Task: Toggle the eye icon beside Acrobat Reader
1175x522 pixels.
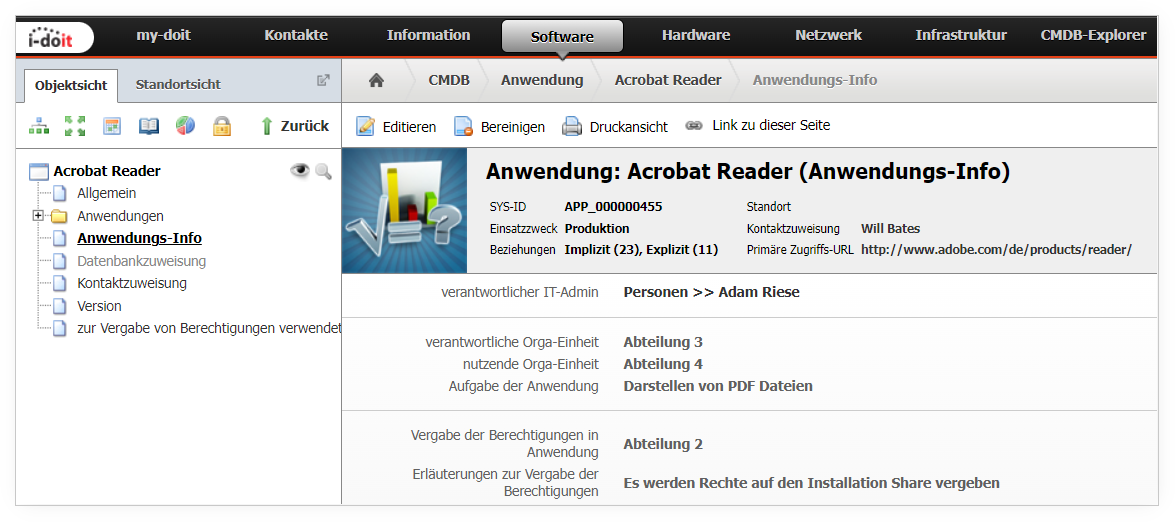Action: point(300,171)
